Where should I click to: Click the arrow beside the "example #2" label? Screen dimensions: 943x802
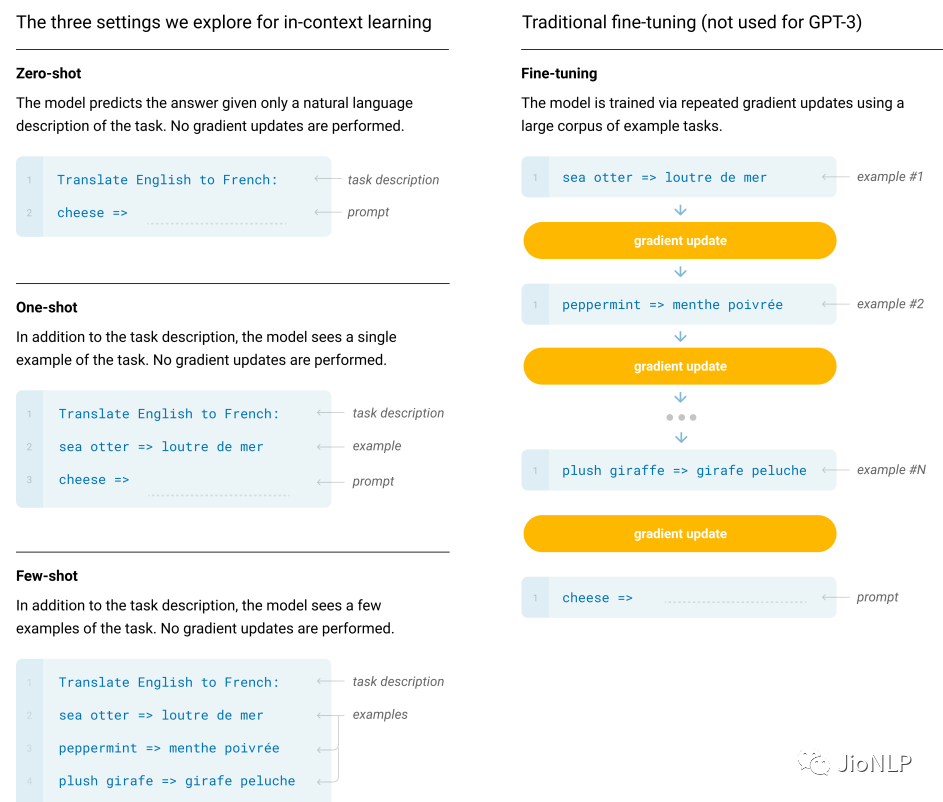(x=834, y=304)
